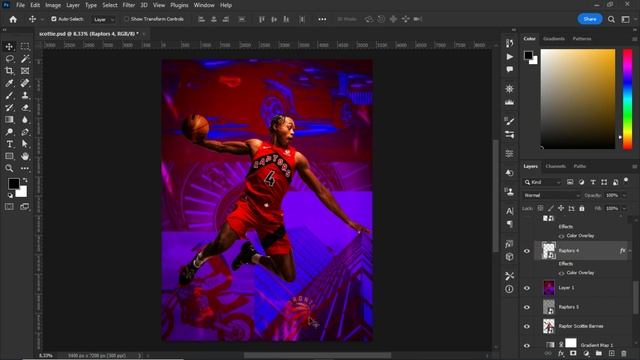This screenshot has height=360, width=640.
Task: Select the Lasso tool
Action: coord(9,59)
